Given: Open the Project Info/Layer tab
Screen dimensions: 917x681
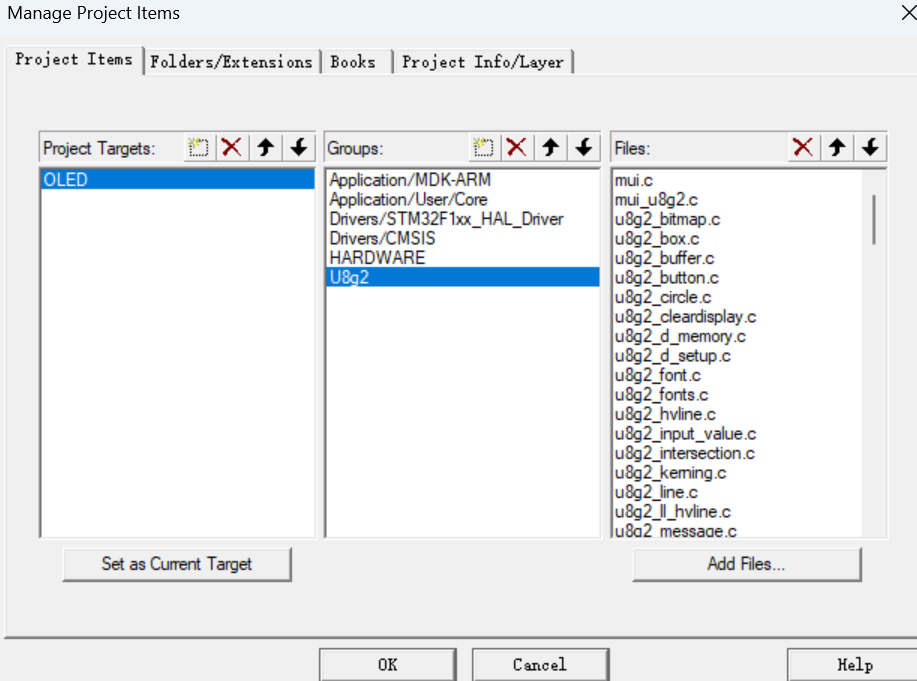Looking at the screenshot, I should point(483,61).
